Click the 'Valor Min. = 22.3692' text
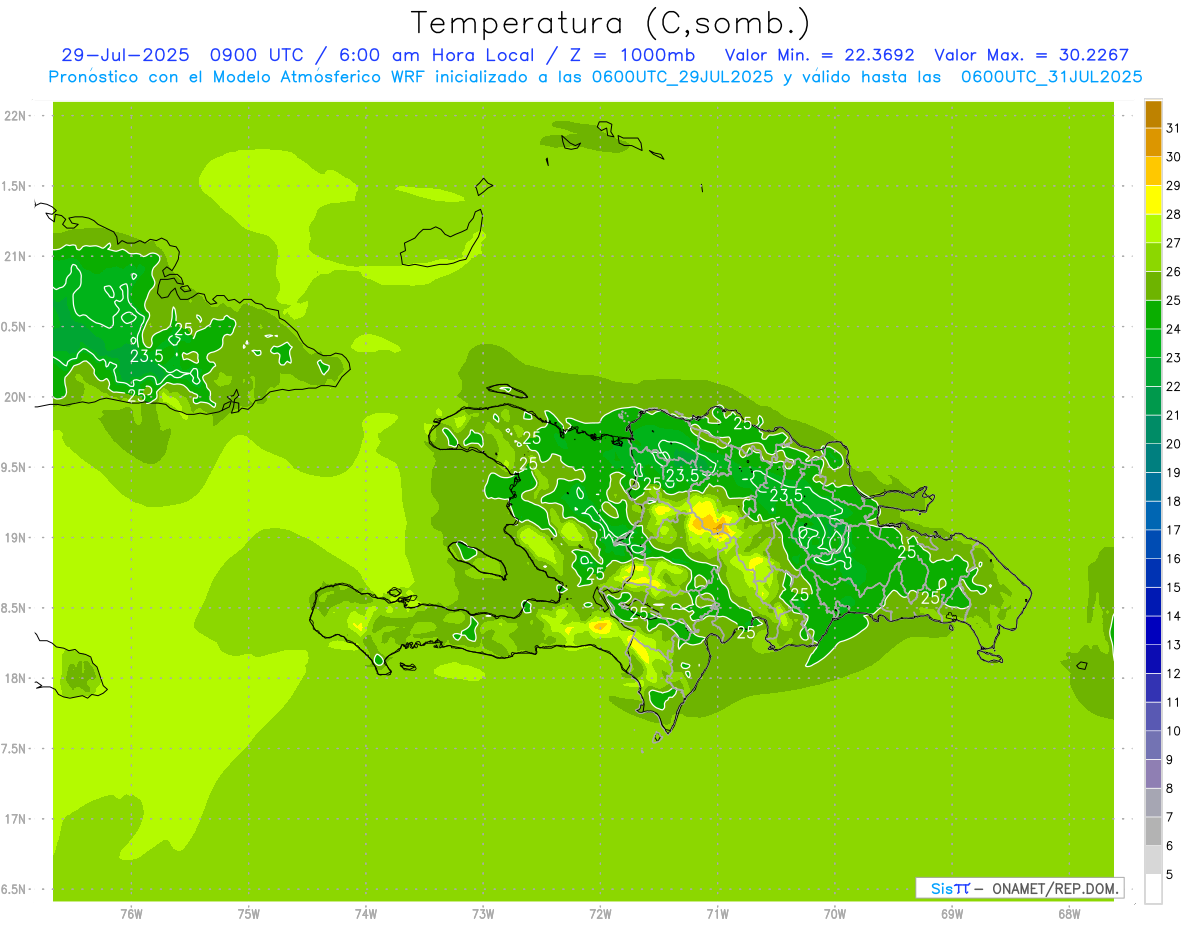The image size is (1200, 927). click(820, 55)
